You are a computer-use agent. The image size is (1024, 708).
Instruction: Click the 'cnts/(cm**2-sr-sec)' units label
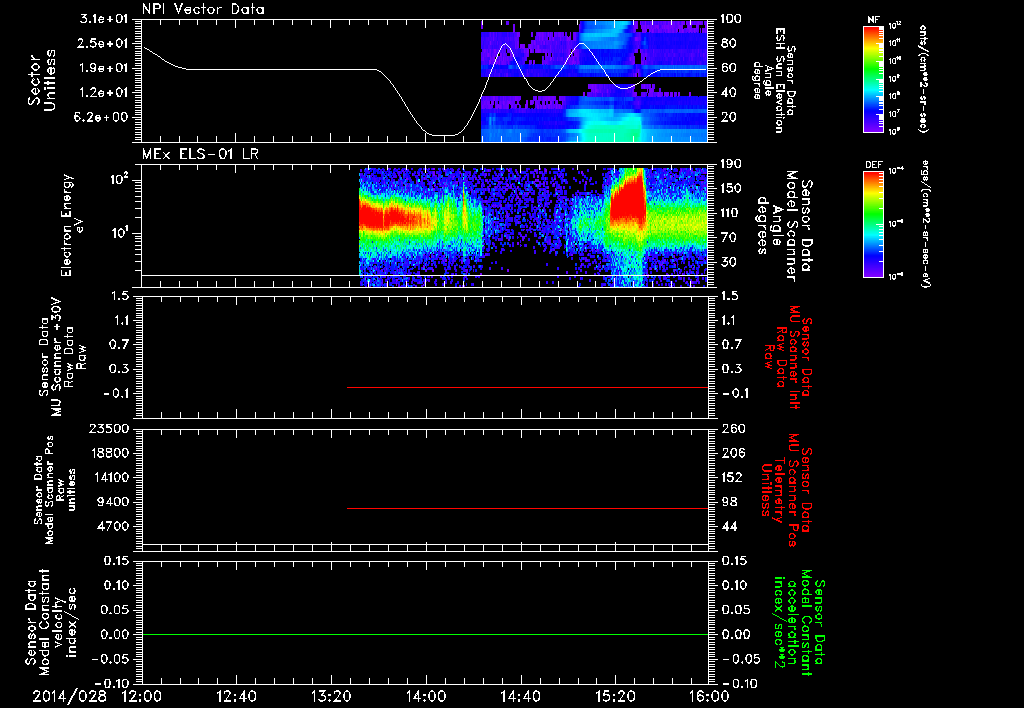point(923,79)
